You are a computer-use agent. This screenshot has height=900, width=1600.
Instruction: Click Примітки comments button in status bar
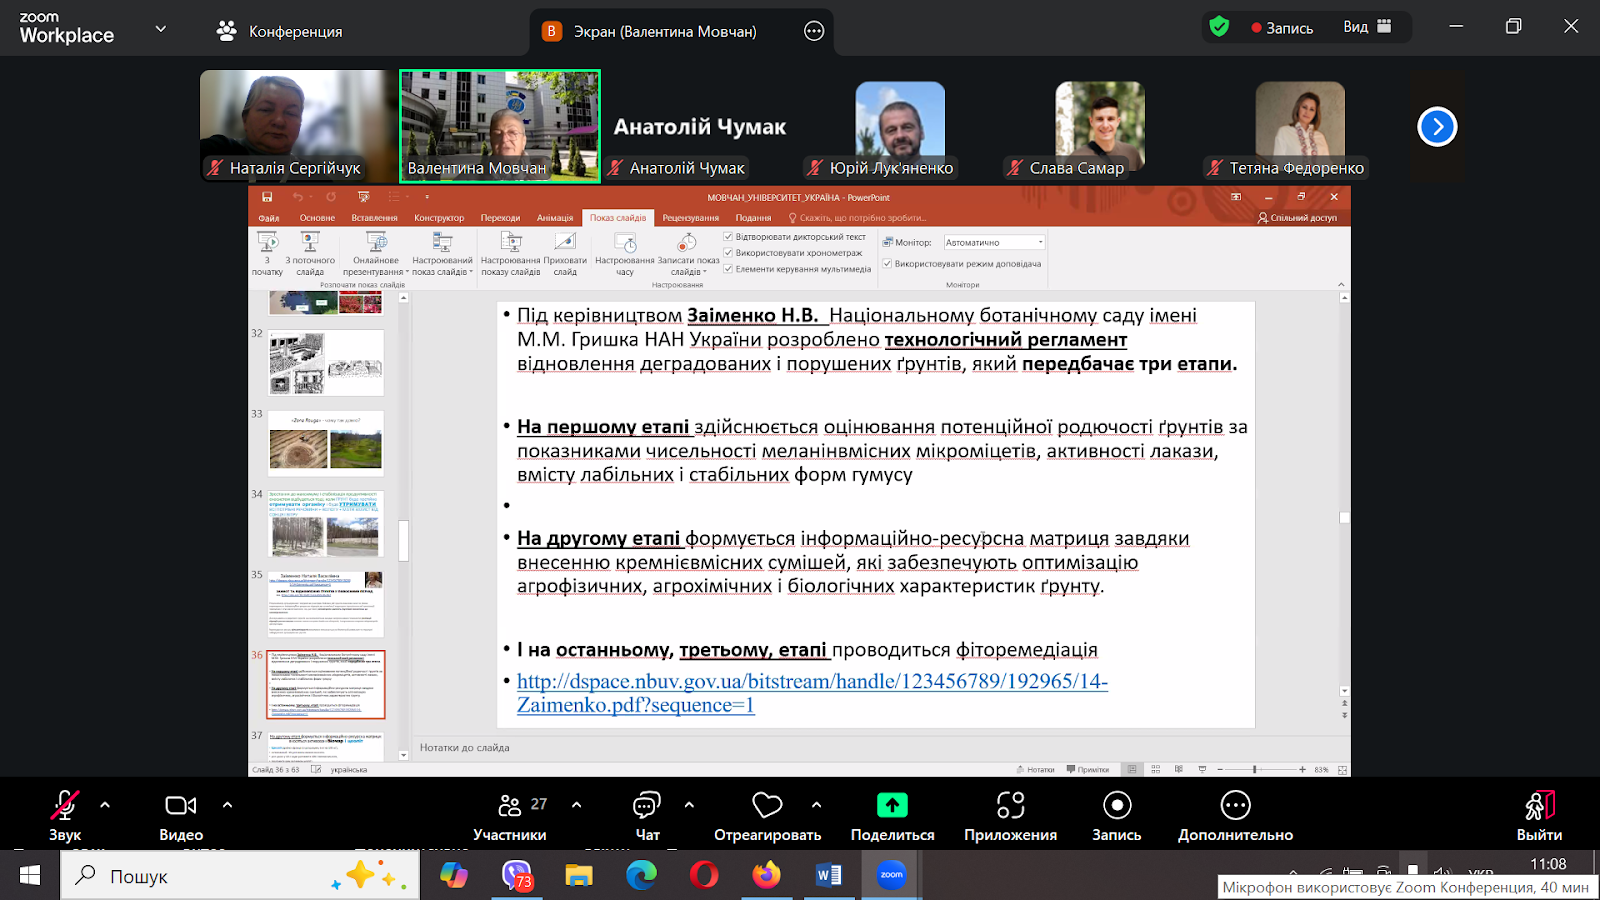coord(1088,770)
